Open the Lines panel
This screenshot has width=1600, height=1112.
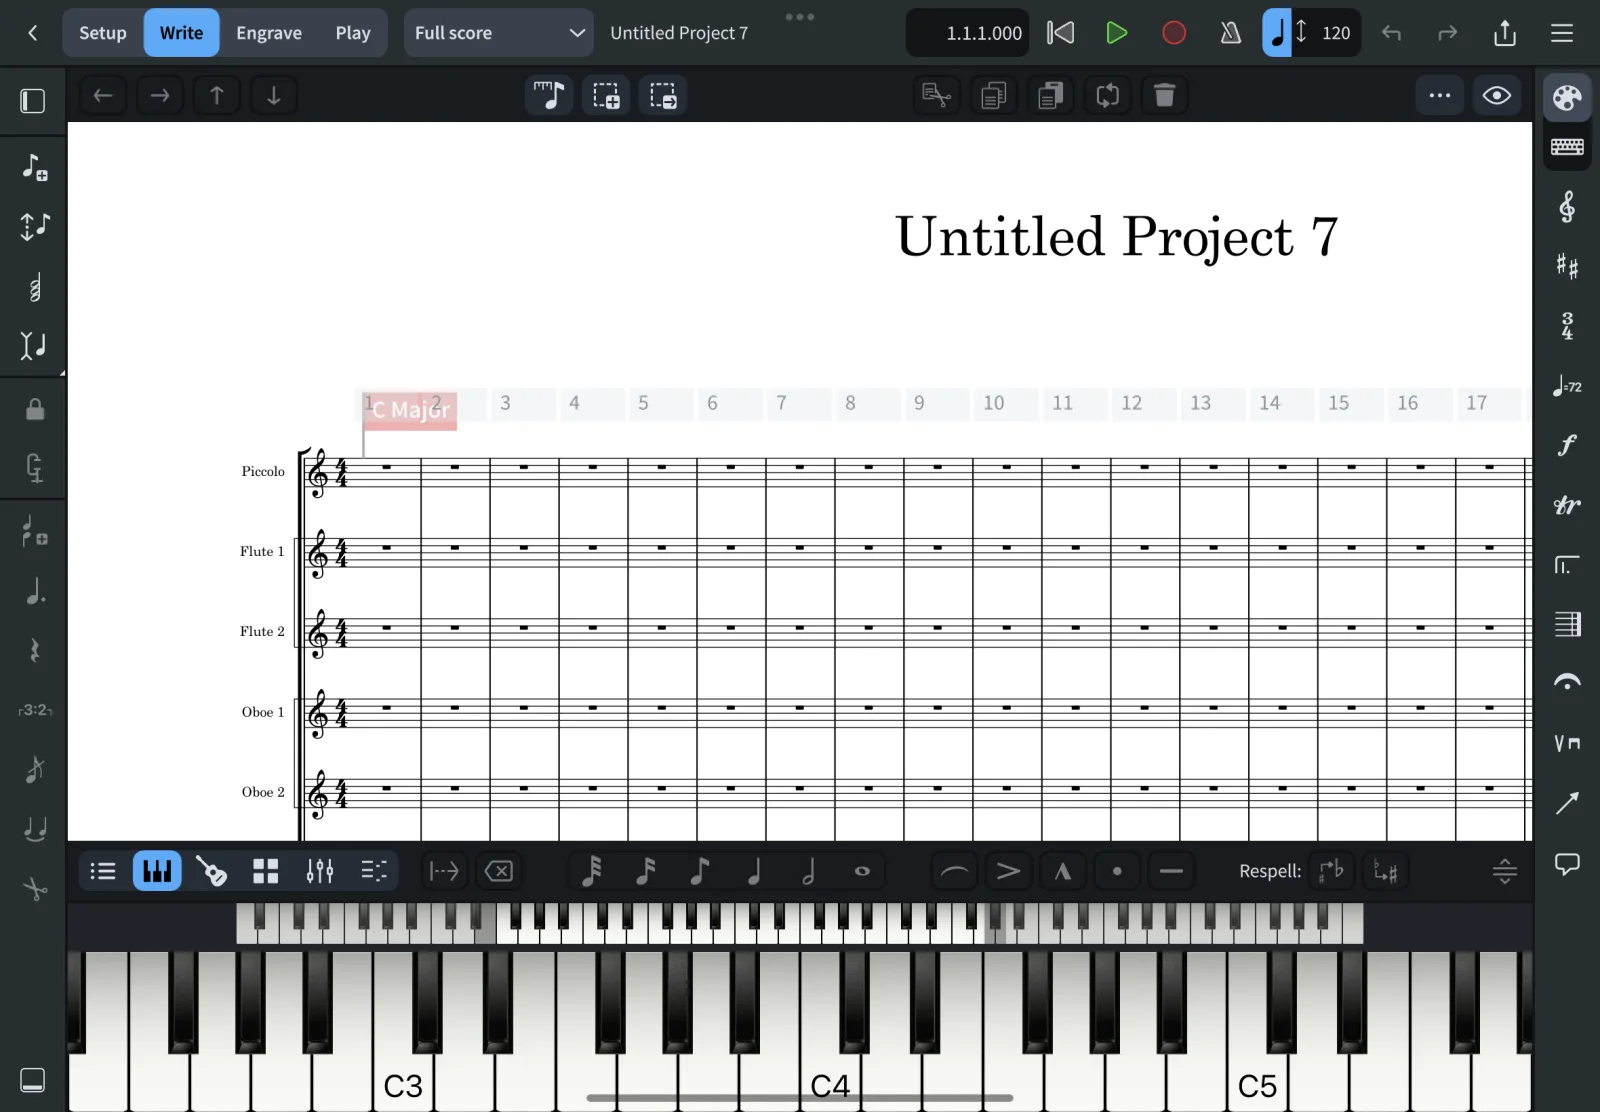[1567, 803]
